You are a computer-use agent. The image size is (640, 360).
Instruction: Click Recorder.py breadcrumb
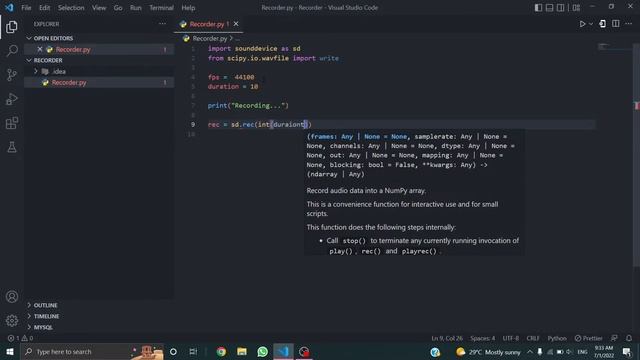pos(209,38)
